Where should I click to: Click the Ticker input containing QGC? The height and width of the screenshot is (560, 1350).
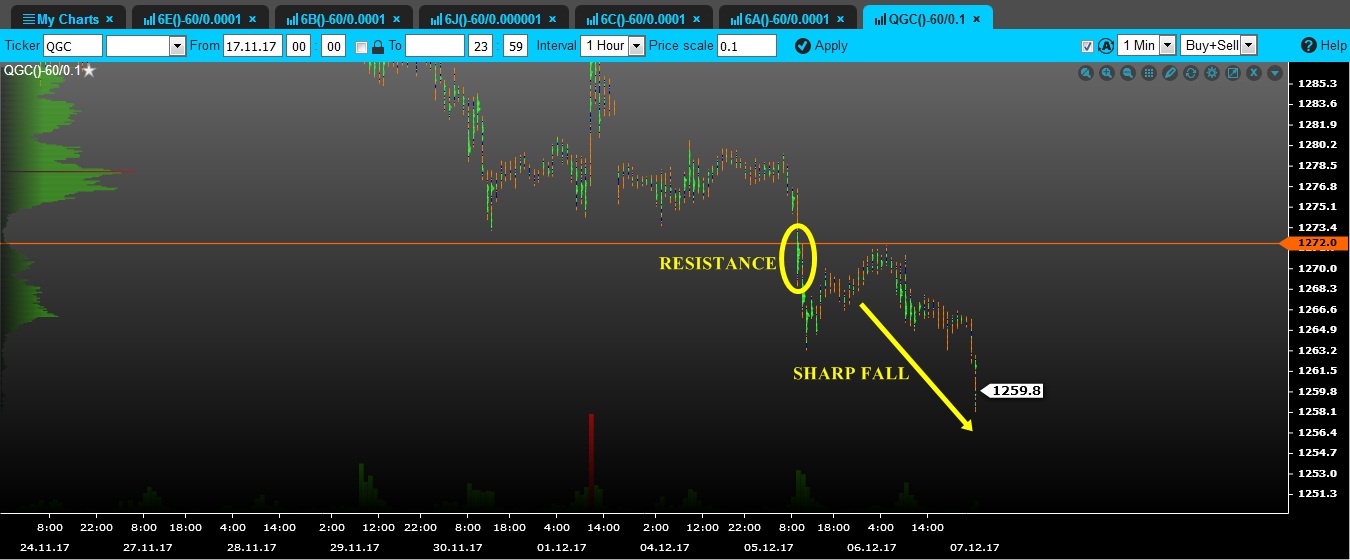point(73,46)
